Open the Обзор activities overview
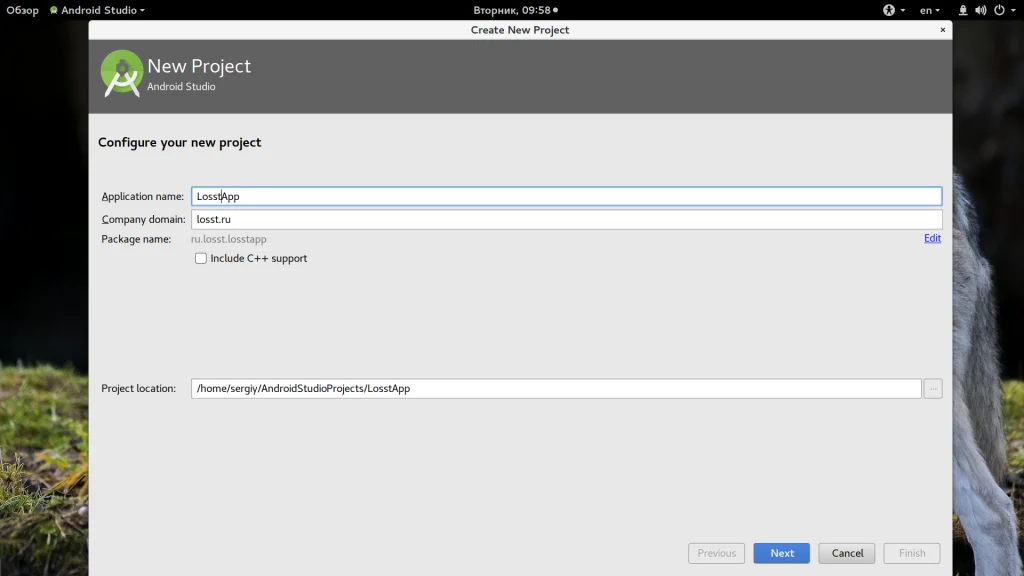 [x=22, y=10]
